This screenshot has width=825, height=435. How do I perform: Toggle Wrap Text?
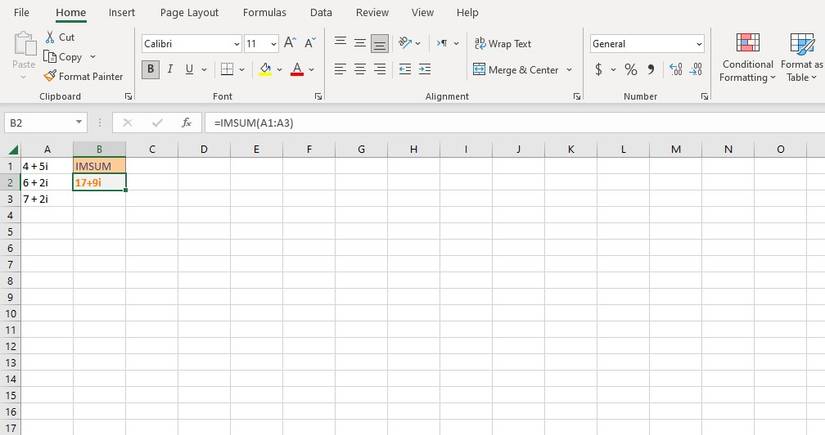tap(503, 44)
